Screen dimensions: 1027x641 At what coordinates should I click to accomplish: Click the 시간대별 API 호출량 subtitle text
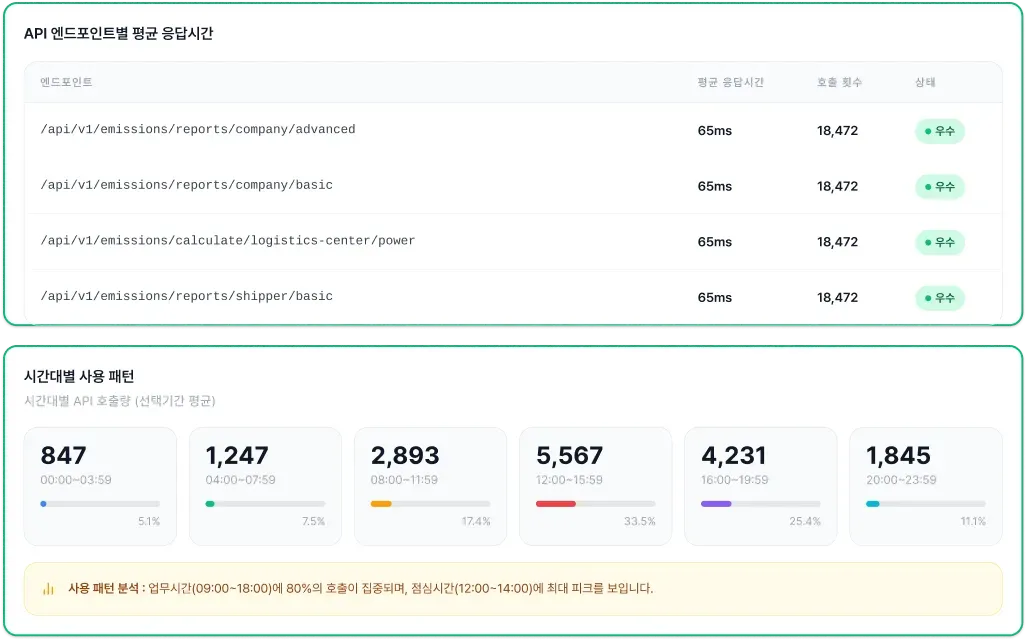120,401
